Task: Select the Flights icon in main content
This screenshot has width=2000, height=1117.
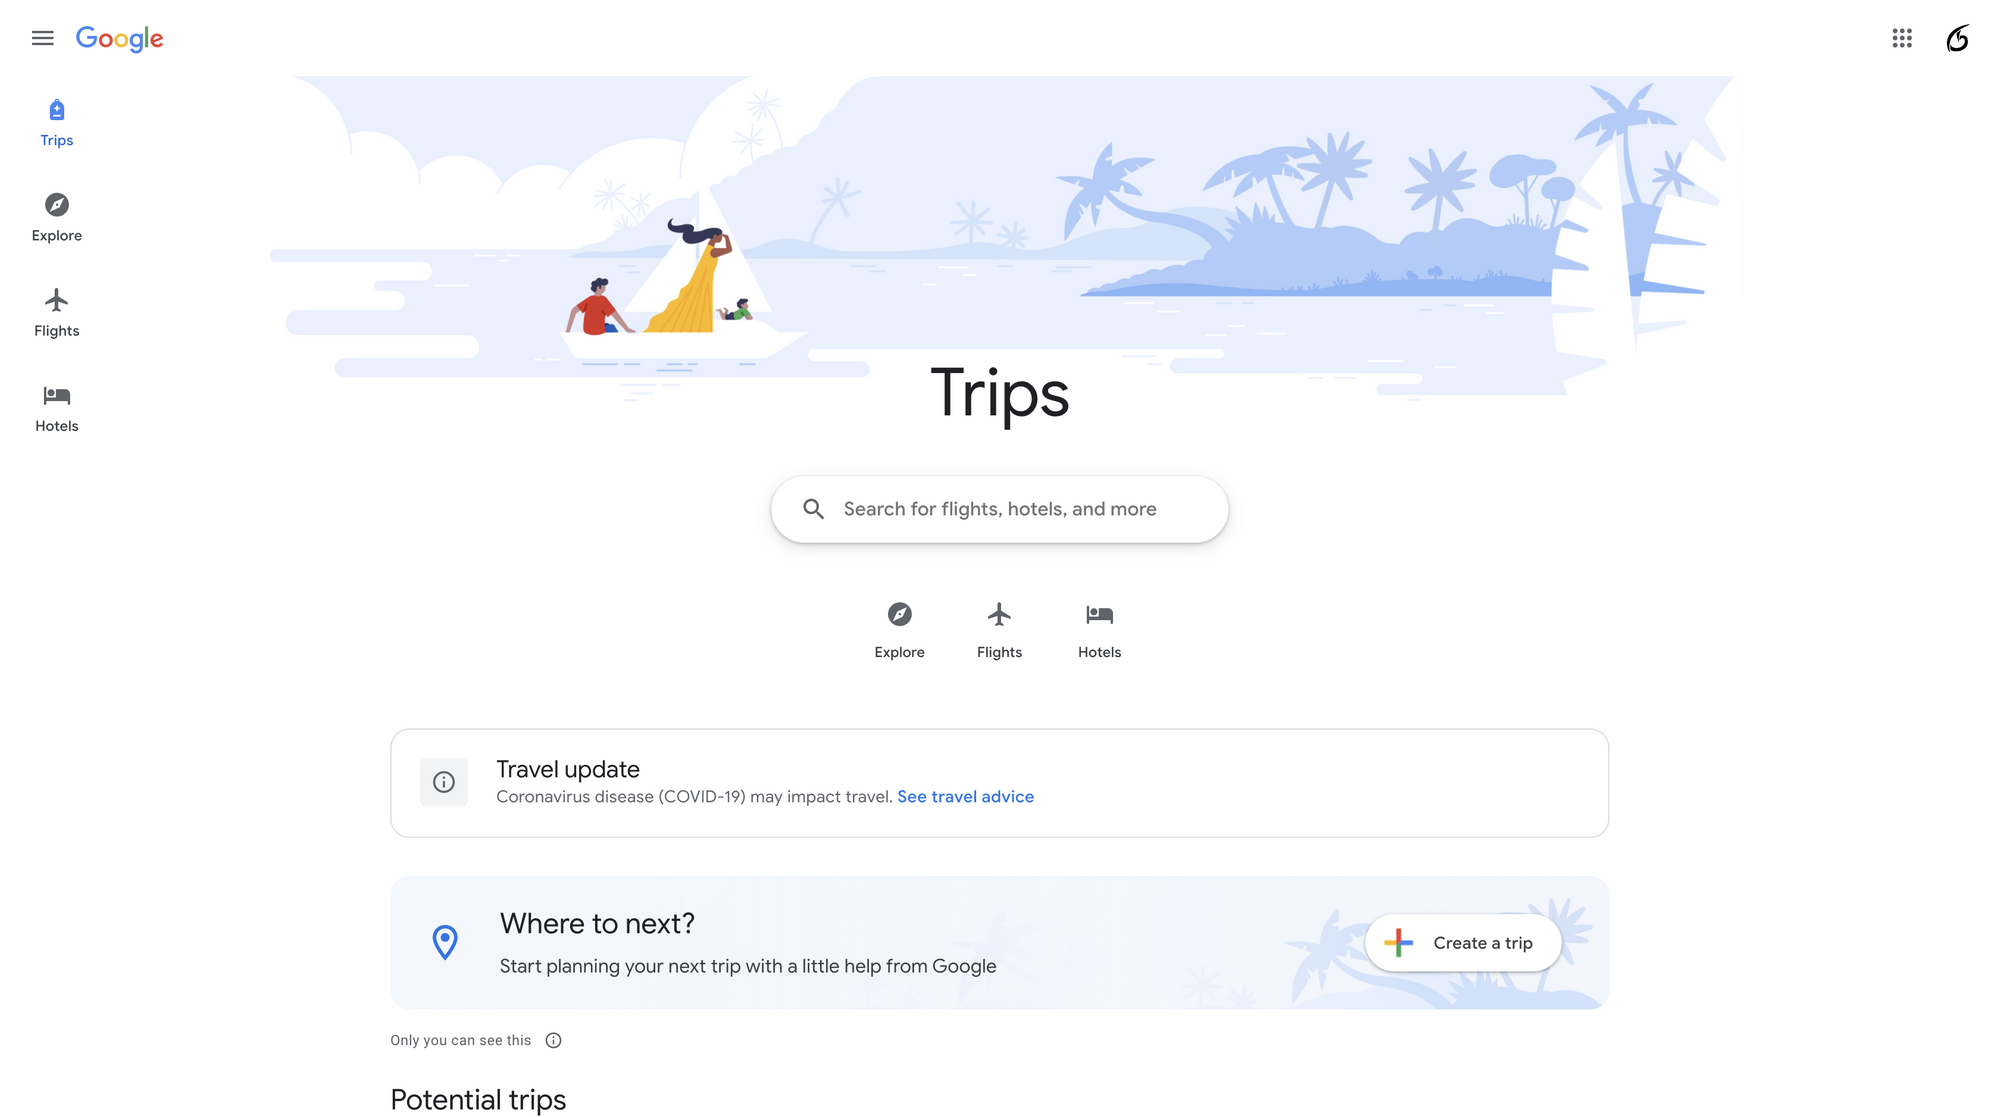Action: coord(999,614)
